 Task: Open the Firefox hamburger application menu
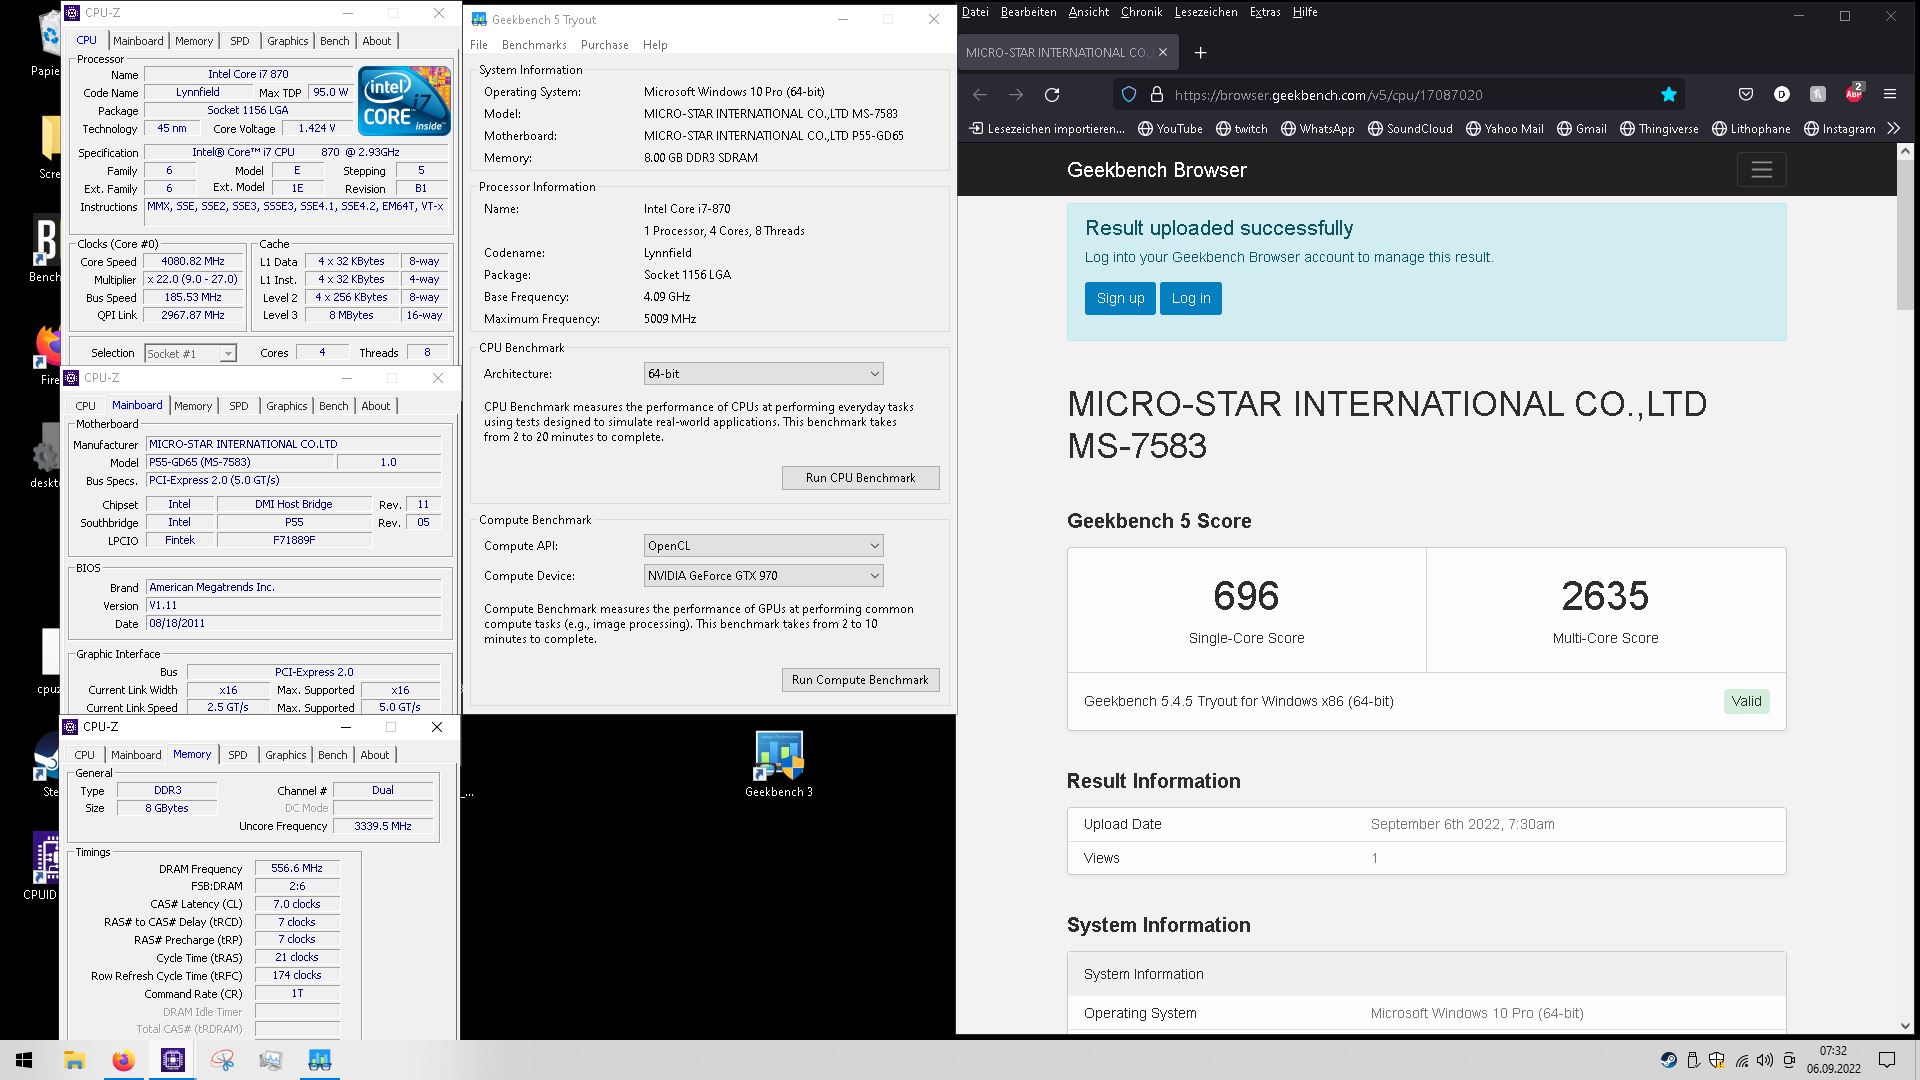point(1890,94)
